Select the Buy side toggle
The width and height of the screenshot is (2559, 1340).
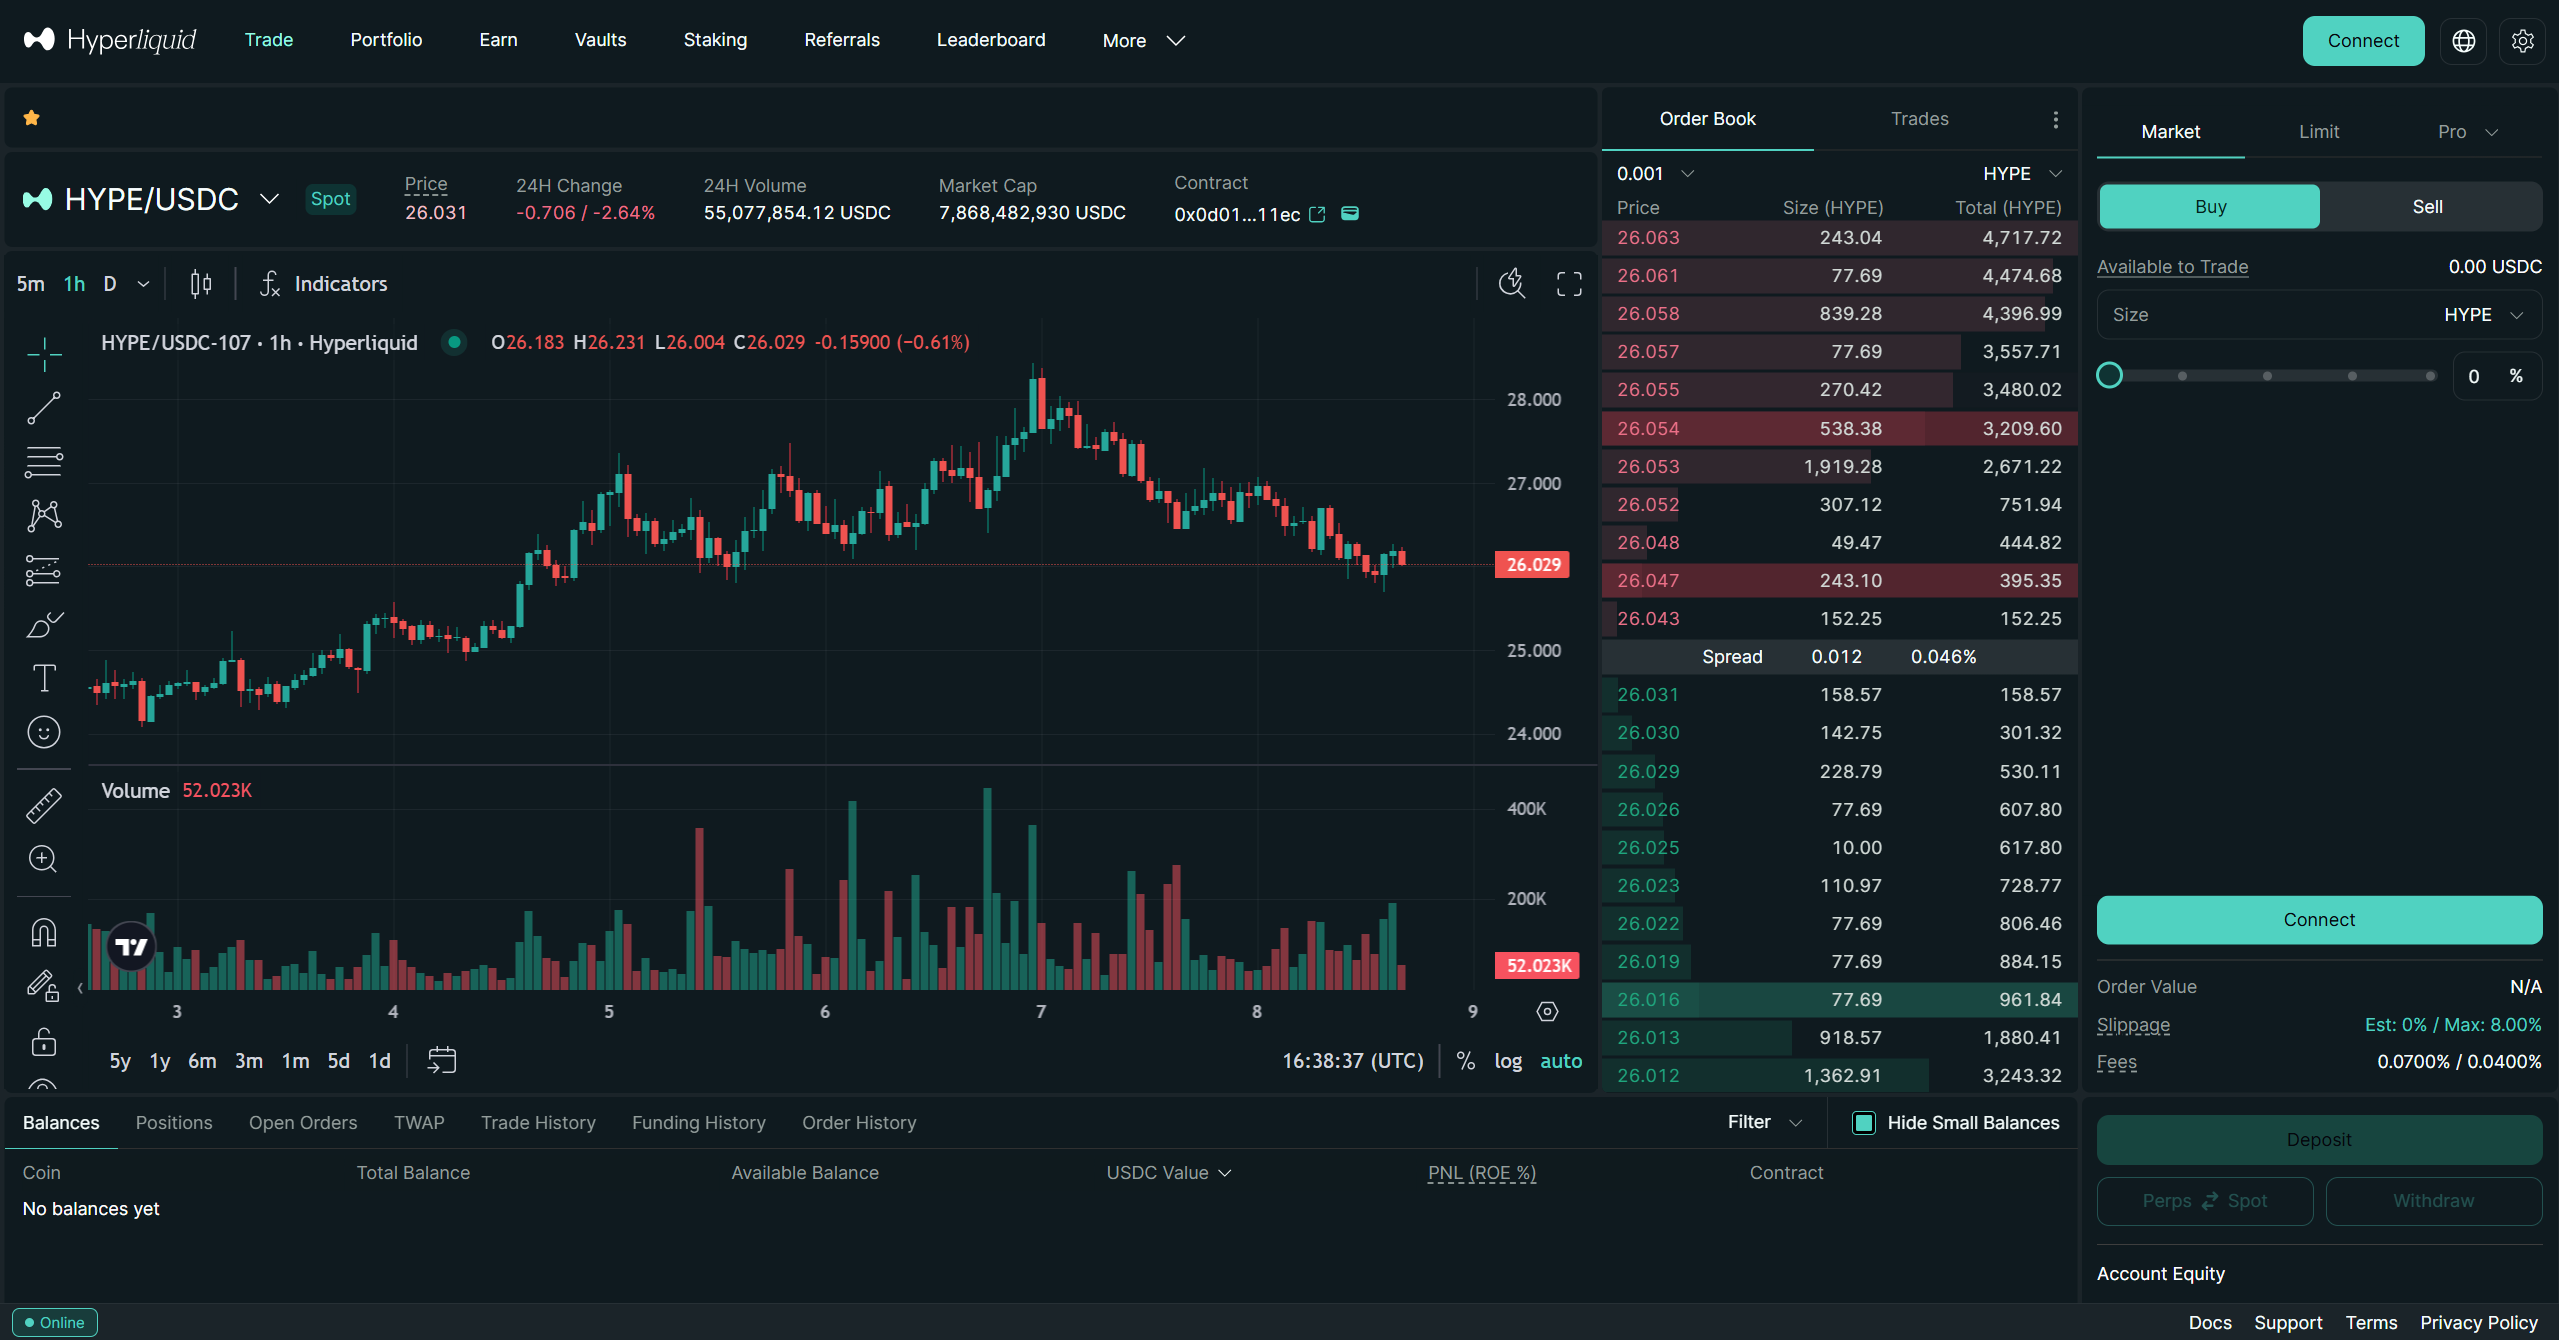coord(2210,207)
